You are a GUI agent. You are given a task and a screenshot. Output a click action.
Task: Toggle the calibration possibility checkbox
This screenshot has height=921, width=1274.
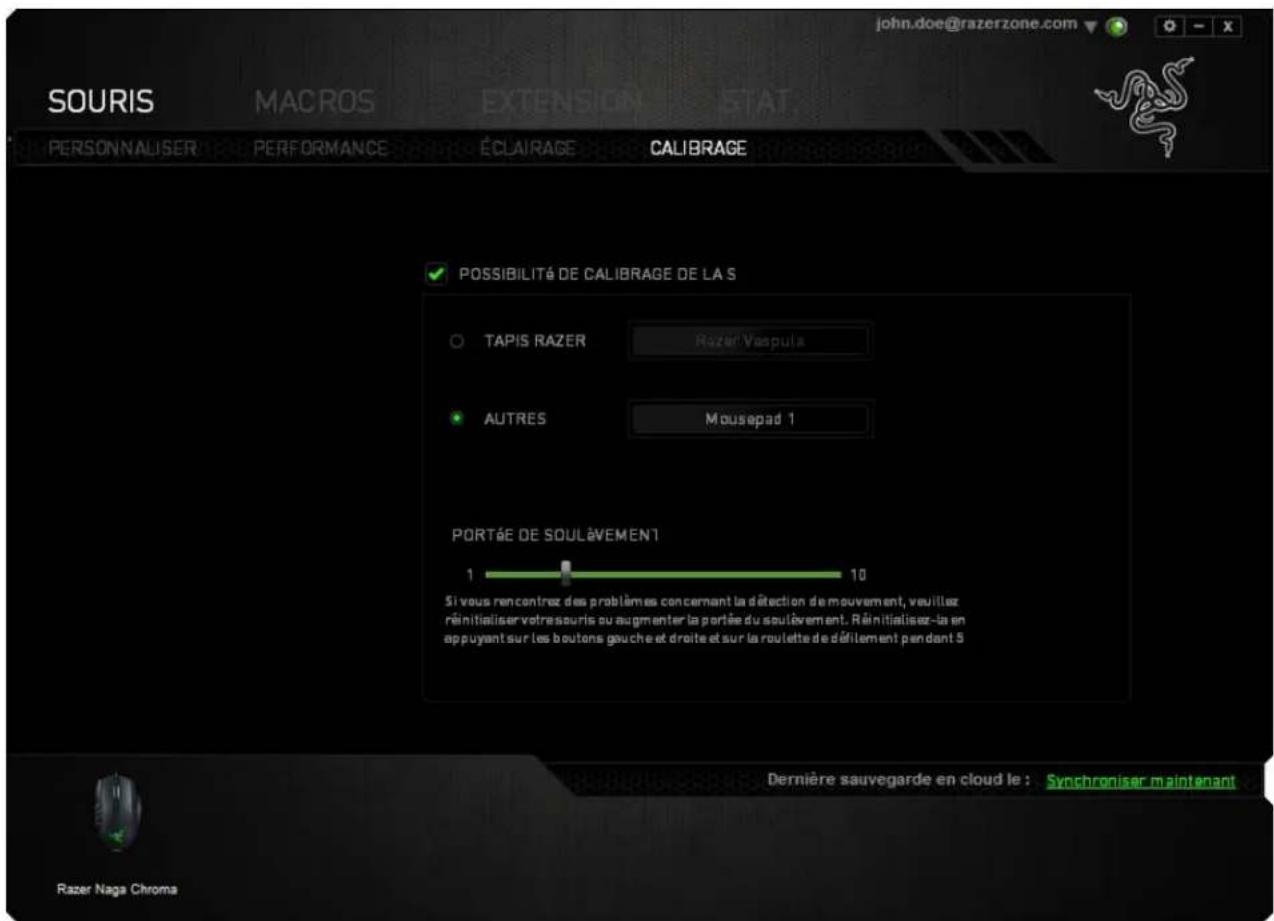click(435, 273)
